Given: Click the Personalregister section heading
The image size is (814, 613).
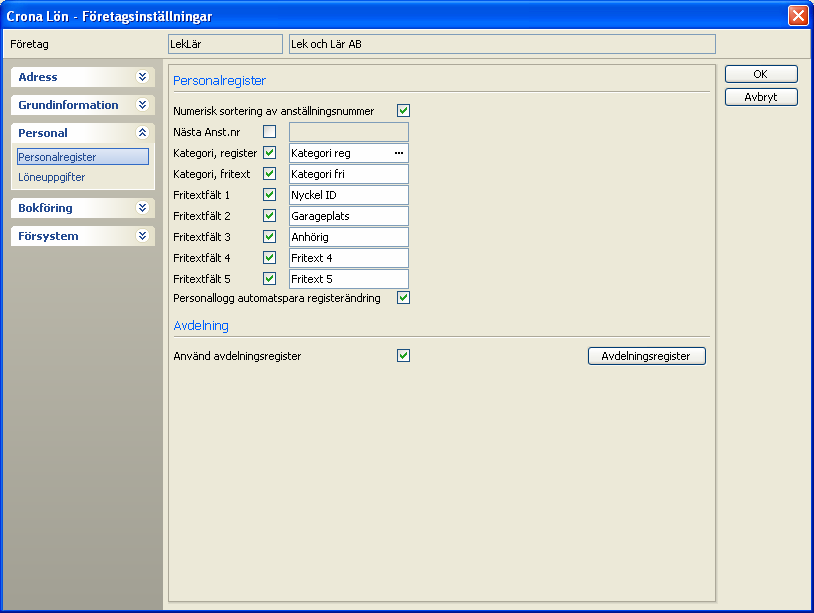Looking at the screenshot, I should [x=219, y=80].
